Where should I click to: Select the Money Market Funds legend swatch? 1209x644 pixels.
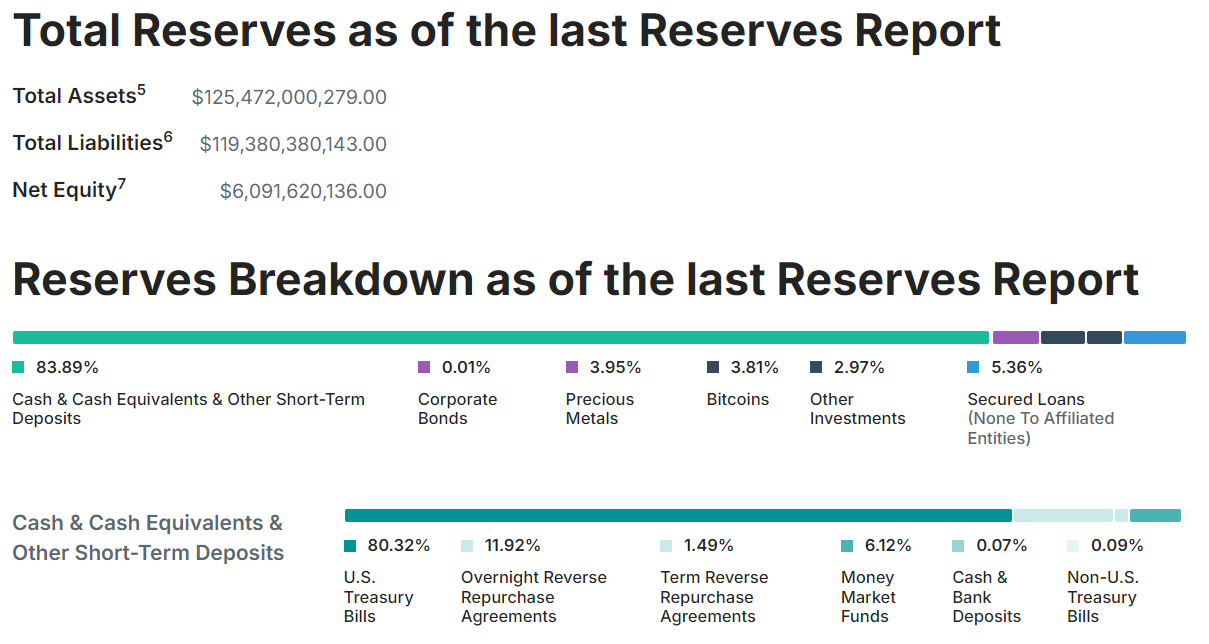(x=847, y=546)
